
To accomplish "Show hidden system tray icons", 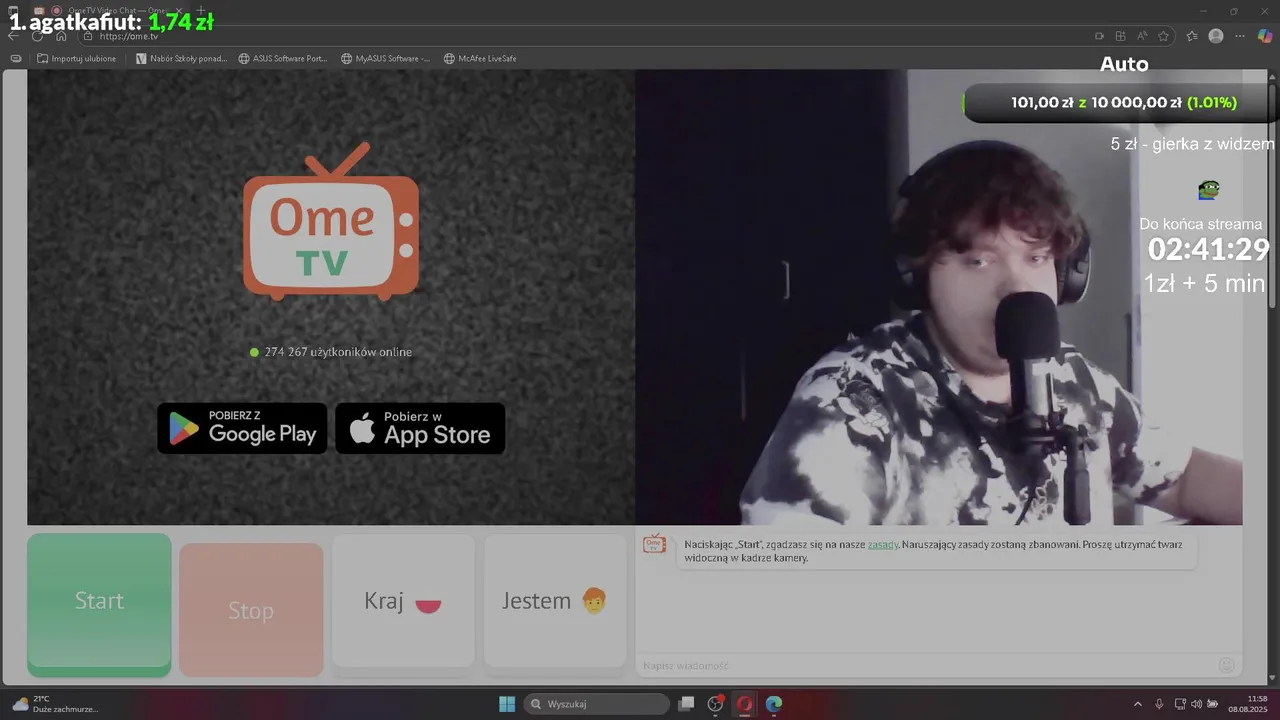I will coord(1137,704).
